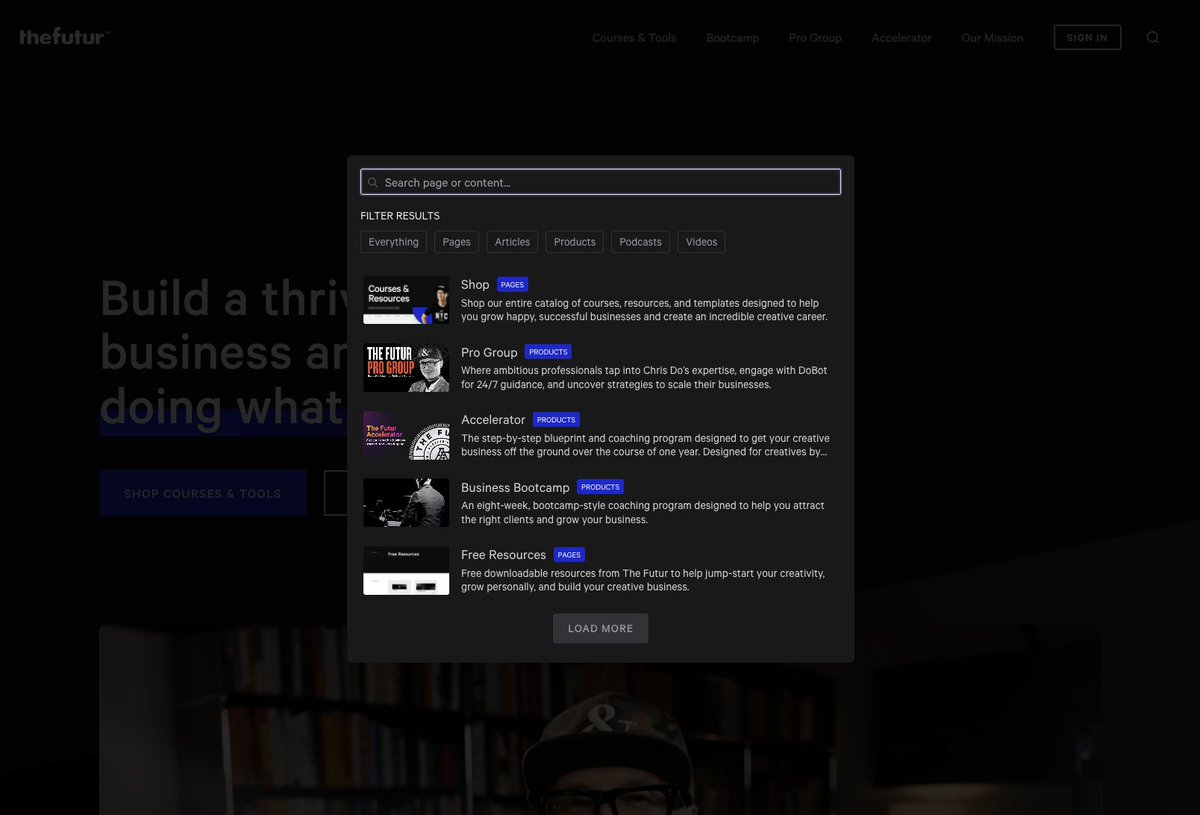Open the Pro Group result title
Image resolution: width=1200 pixels, height=815 pixels.
click(x=489, y=352)
